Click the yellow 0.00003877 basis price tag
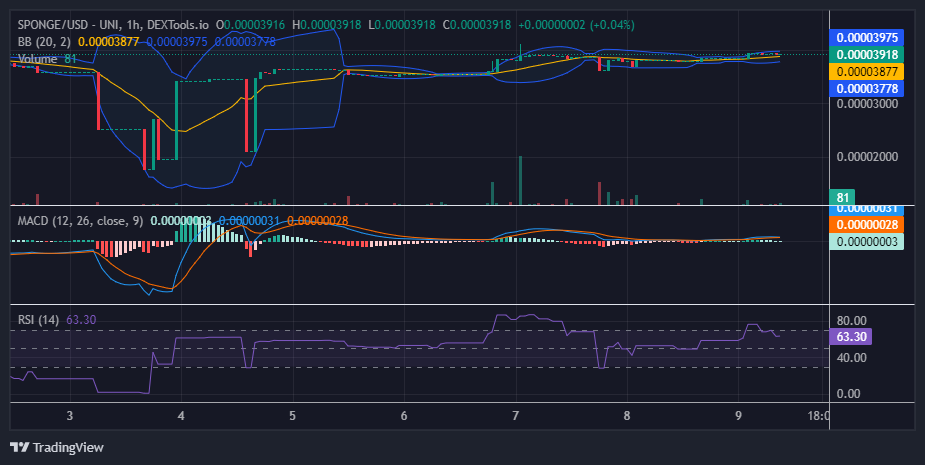 point(866,71)
